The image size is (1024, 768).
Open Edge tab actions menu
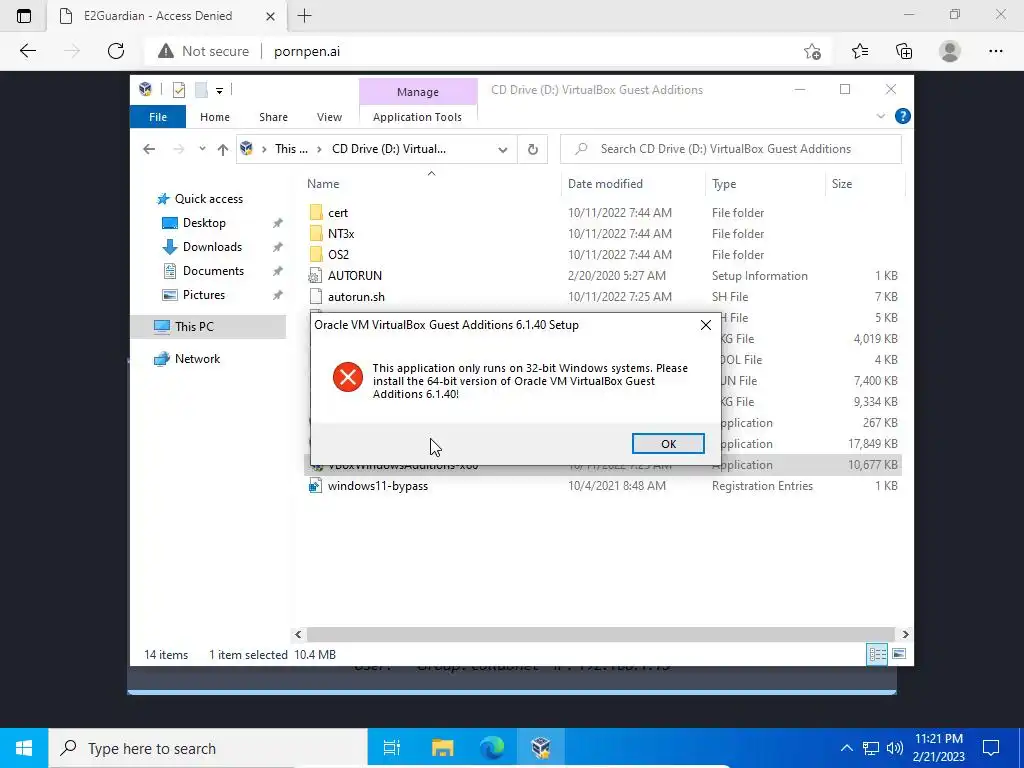click(x=24, y=16)
